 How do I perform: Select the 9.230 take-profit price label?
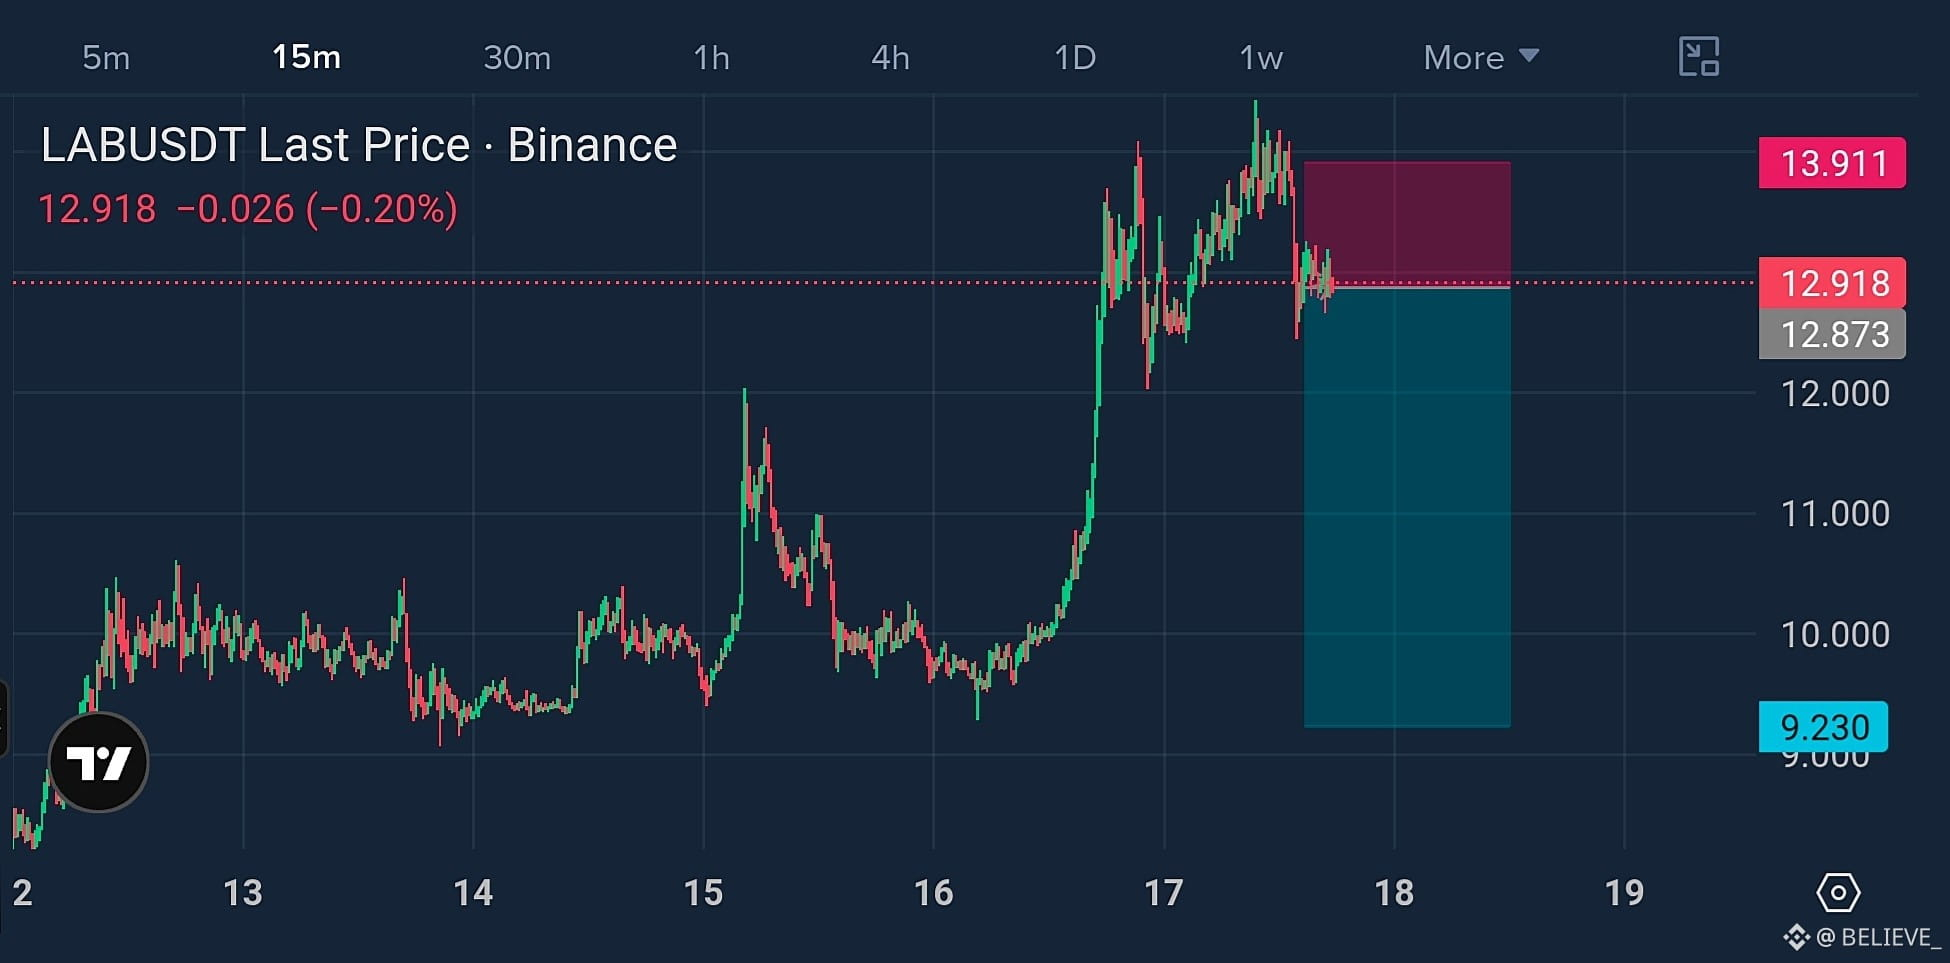coord(1824,727)
